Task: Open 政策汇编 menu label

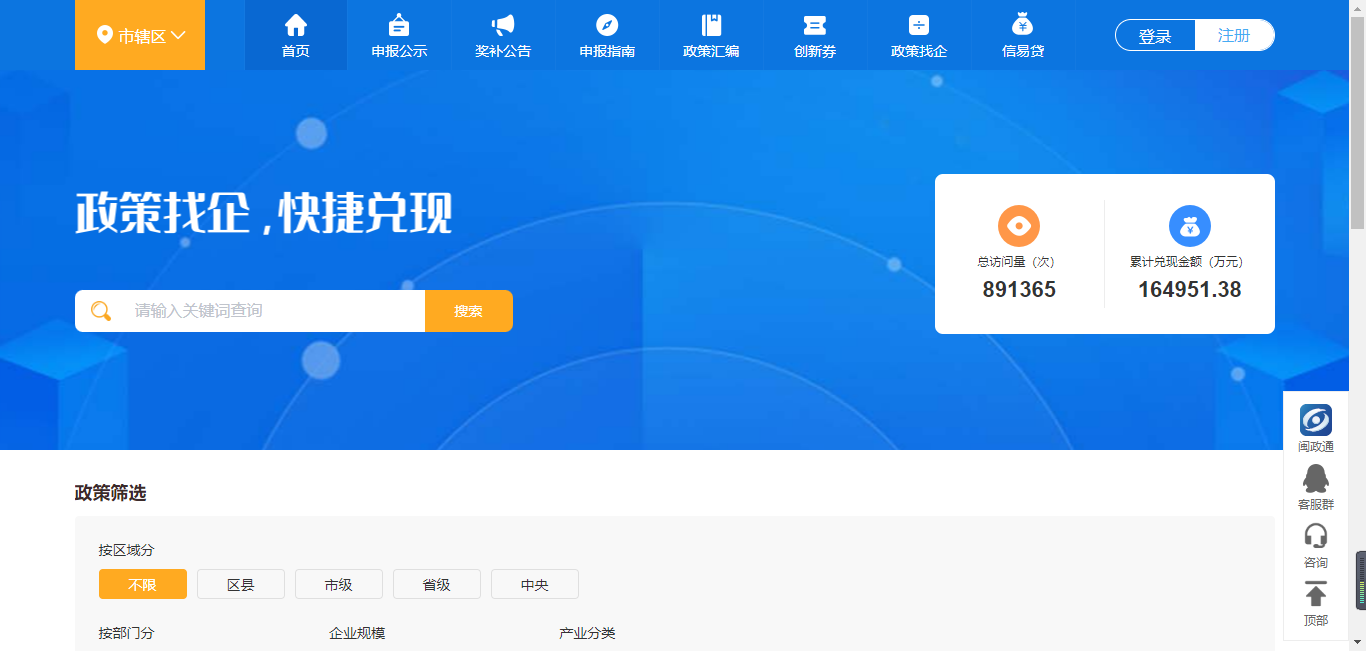Action: pos(711,51)
